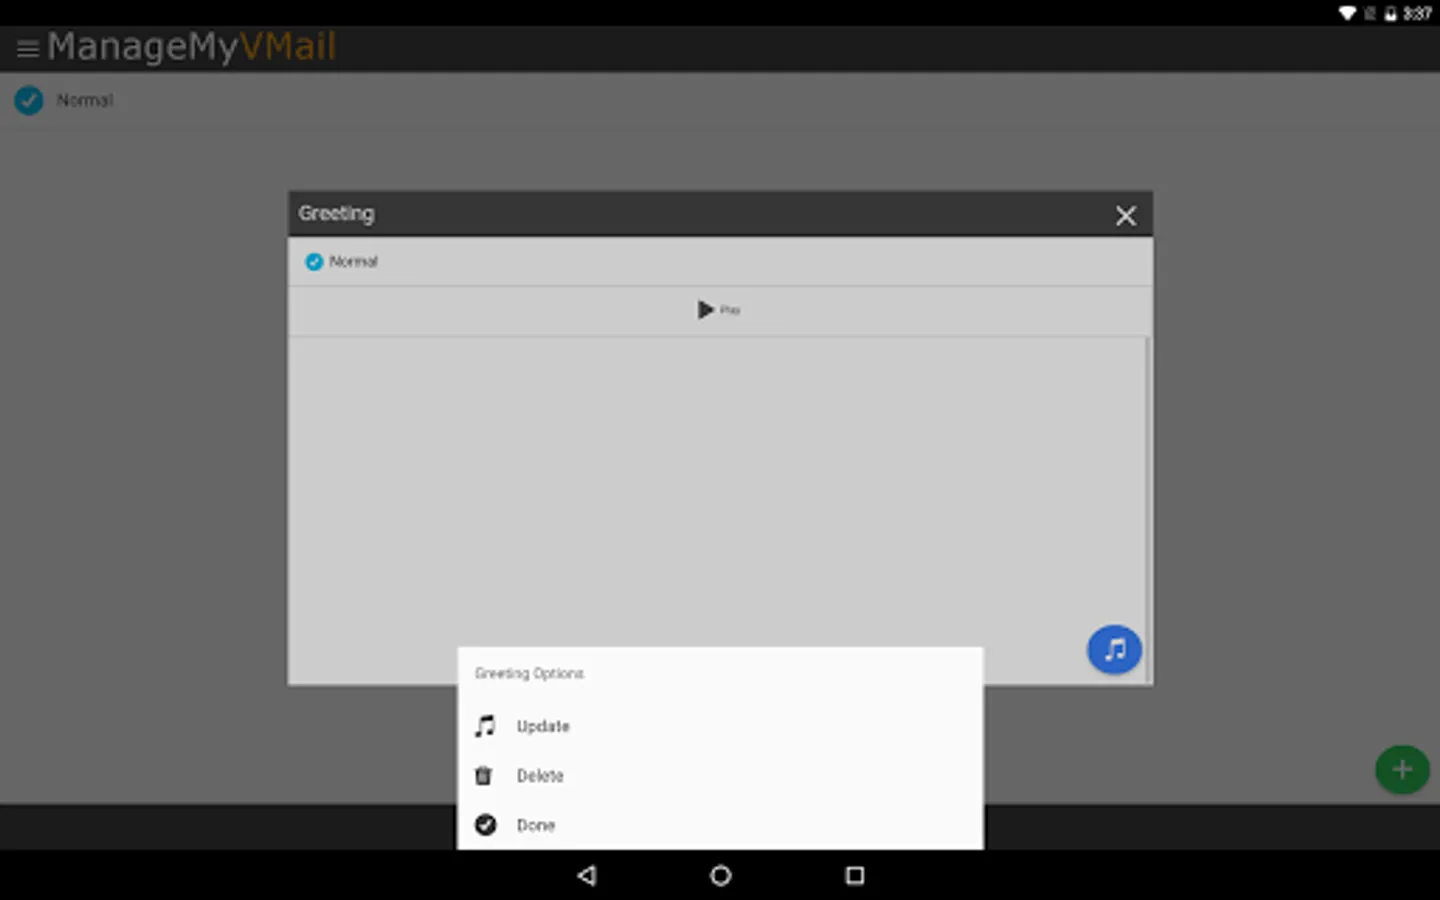Click the clock time in status bar
This screenshot has height=900, width=1440.
(1417, 13)
